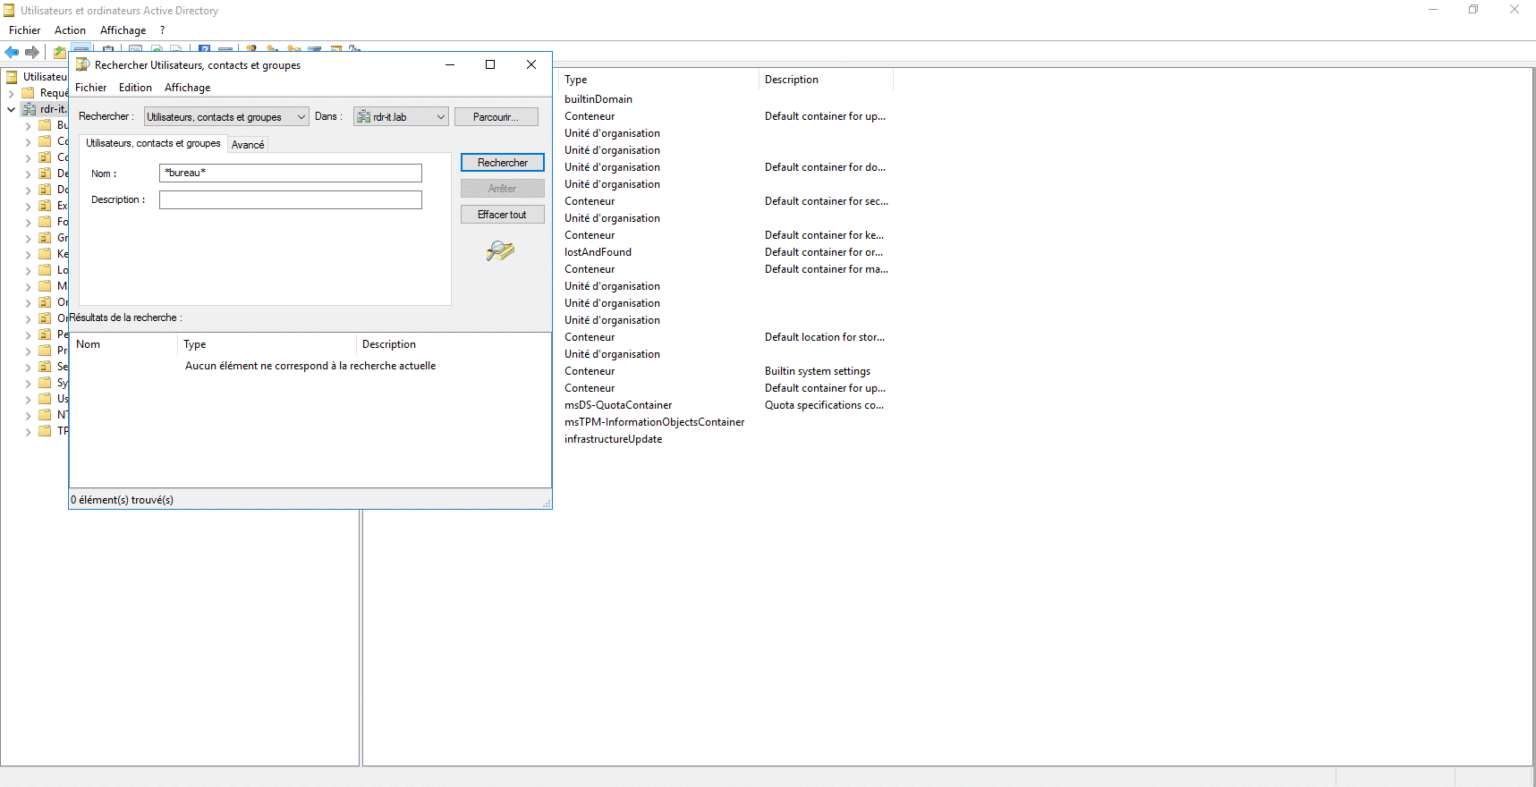1536x787 pixels.
Task: Go back with the blue left arrow
Action: [x=12, y=52]
